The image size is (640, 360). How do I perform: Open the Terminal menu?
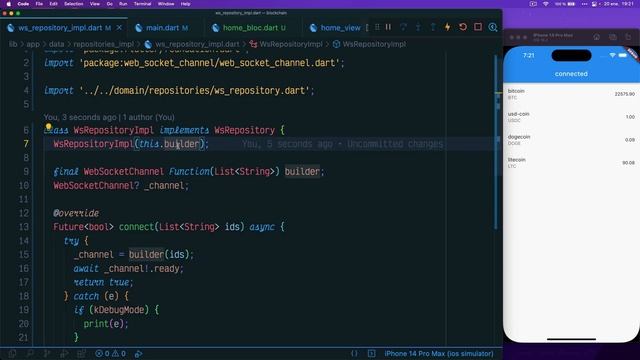(142, 4)
